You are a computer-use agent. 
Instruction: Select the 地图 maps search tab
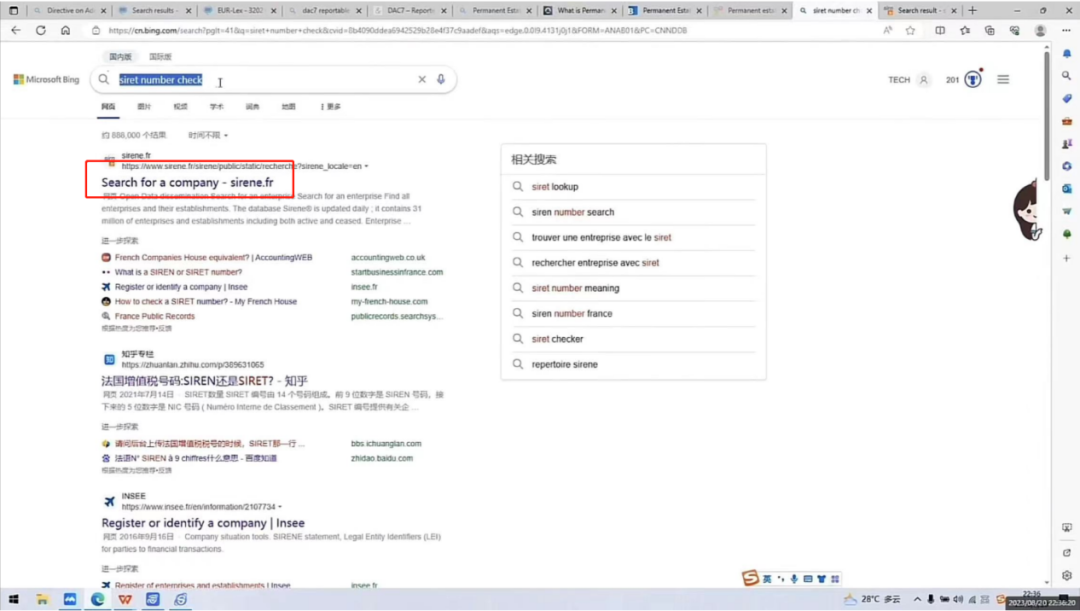pos(289,107)
